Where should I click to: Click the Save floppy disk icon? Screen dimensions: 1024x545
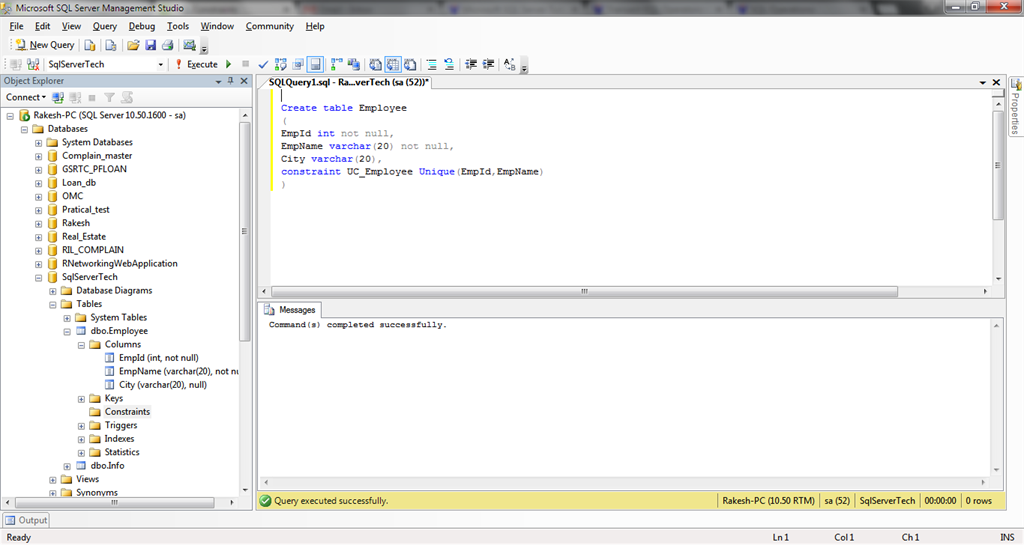click(x=150, y=45)
